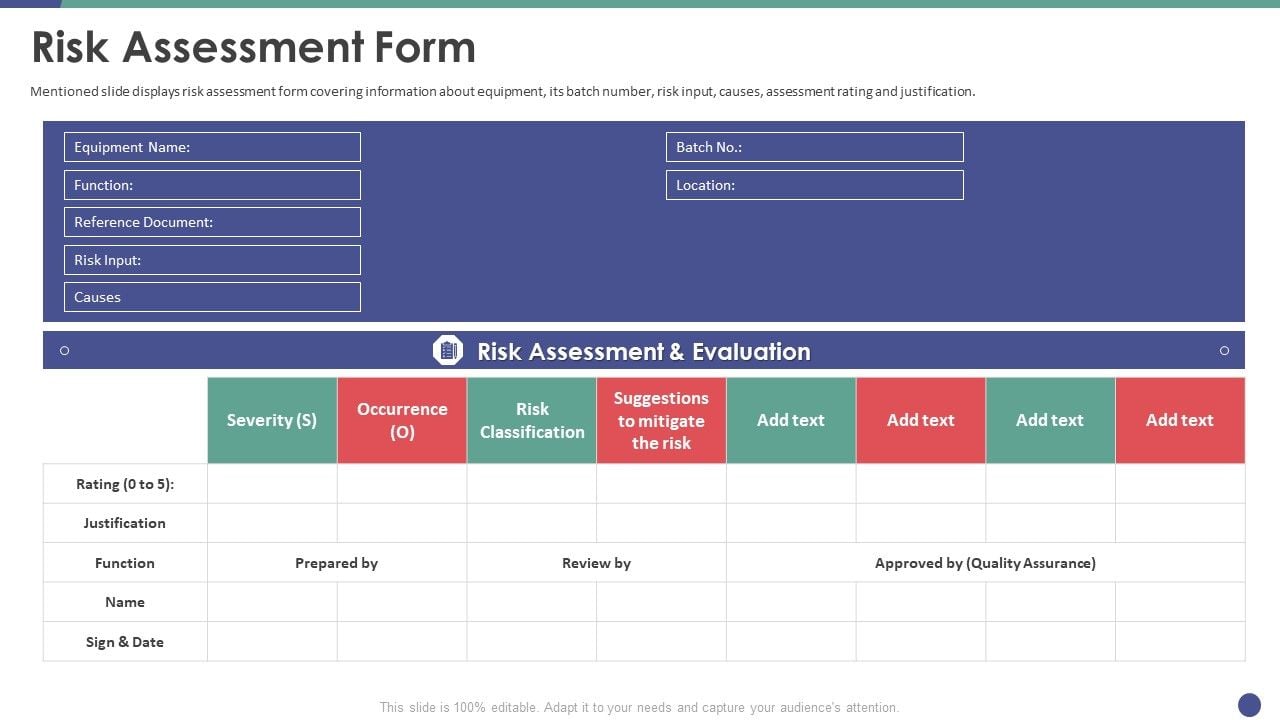The width and height of the screenshot is (1280, 720).
Task: Click the Risk Classification header
Action: (532, 420)
